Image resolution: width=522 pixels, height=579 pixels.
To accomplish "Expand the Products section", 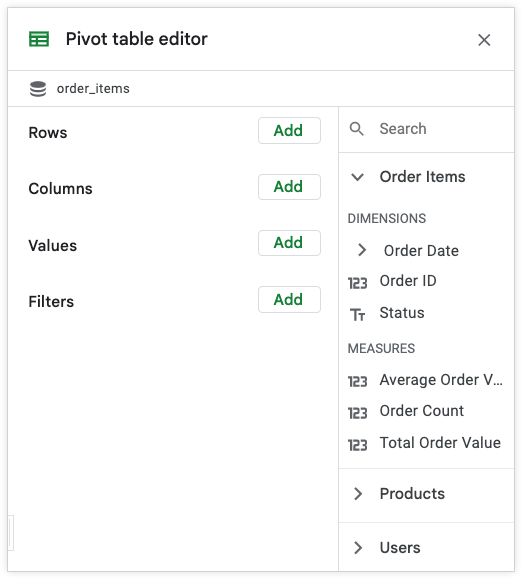I will 358,493.
